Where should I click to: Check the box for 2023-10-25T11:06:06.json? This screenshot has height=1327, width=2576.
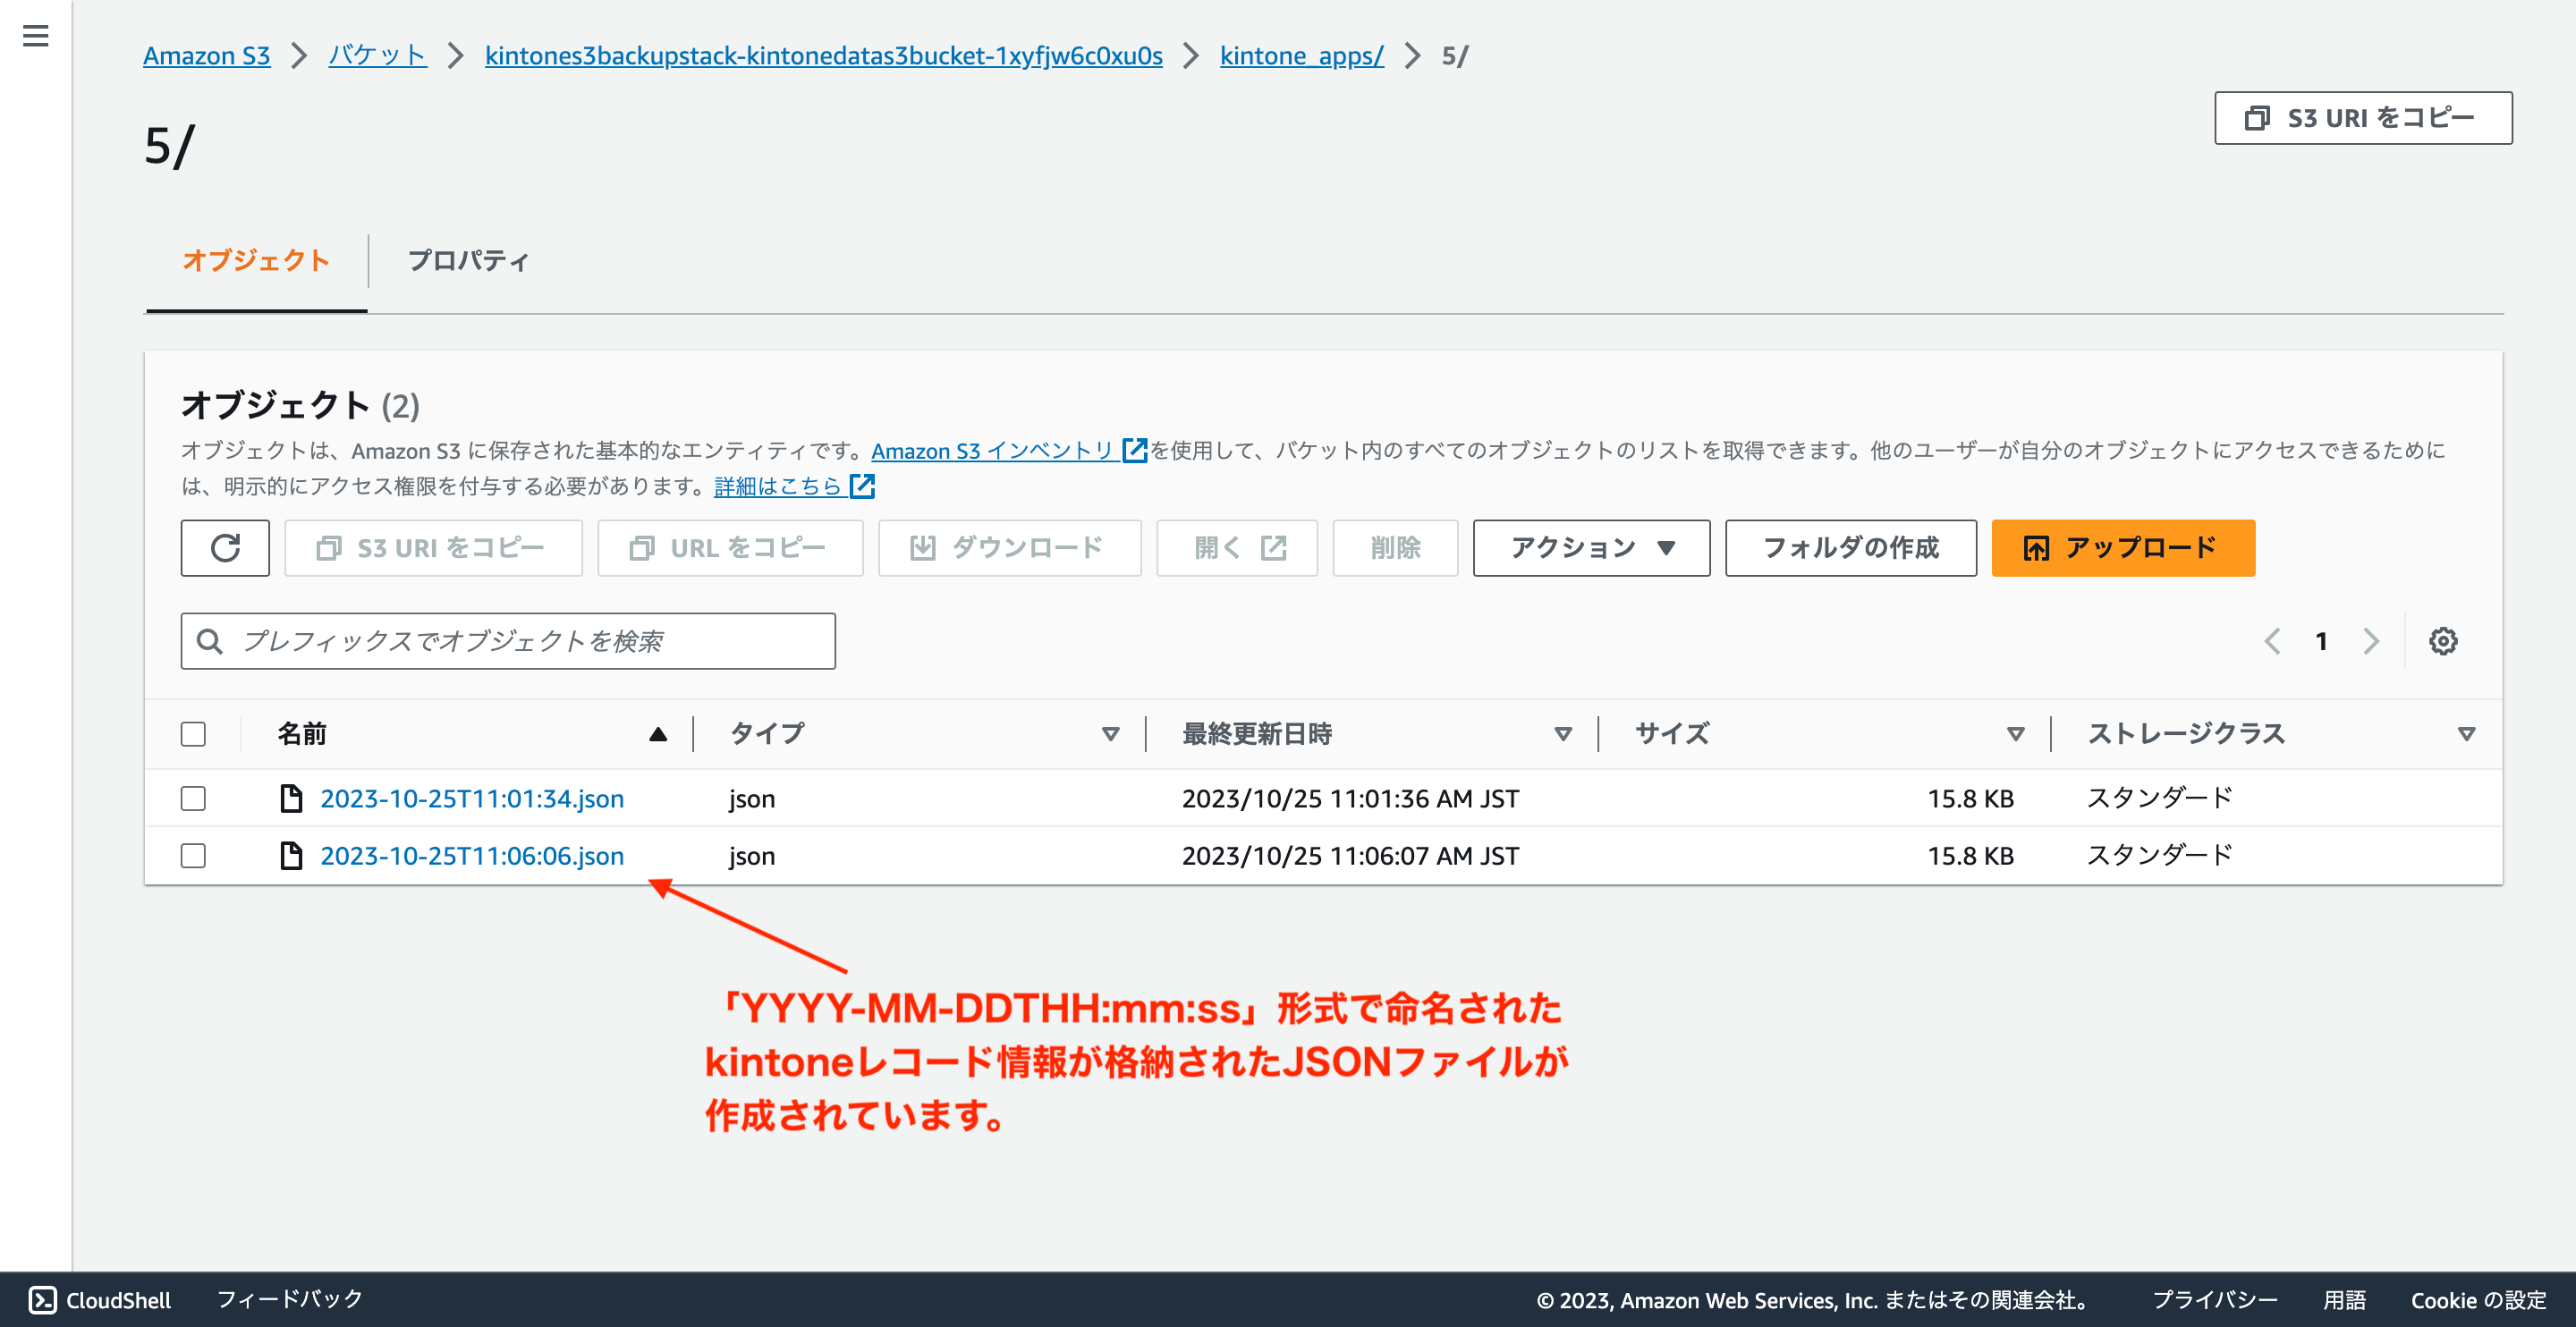(193, 855)
